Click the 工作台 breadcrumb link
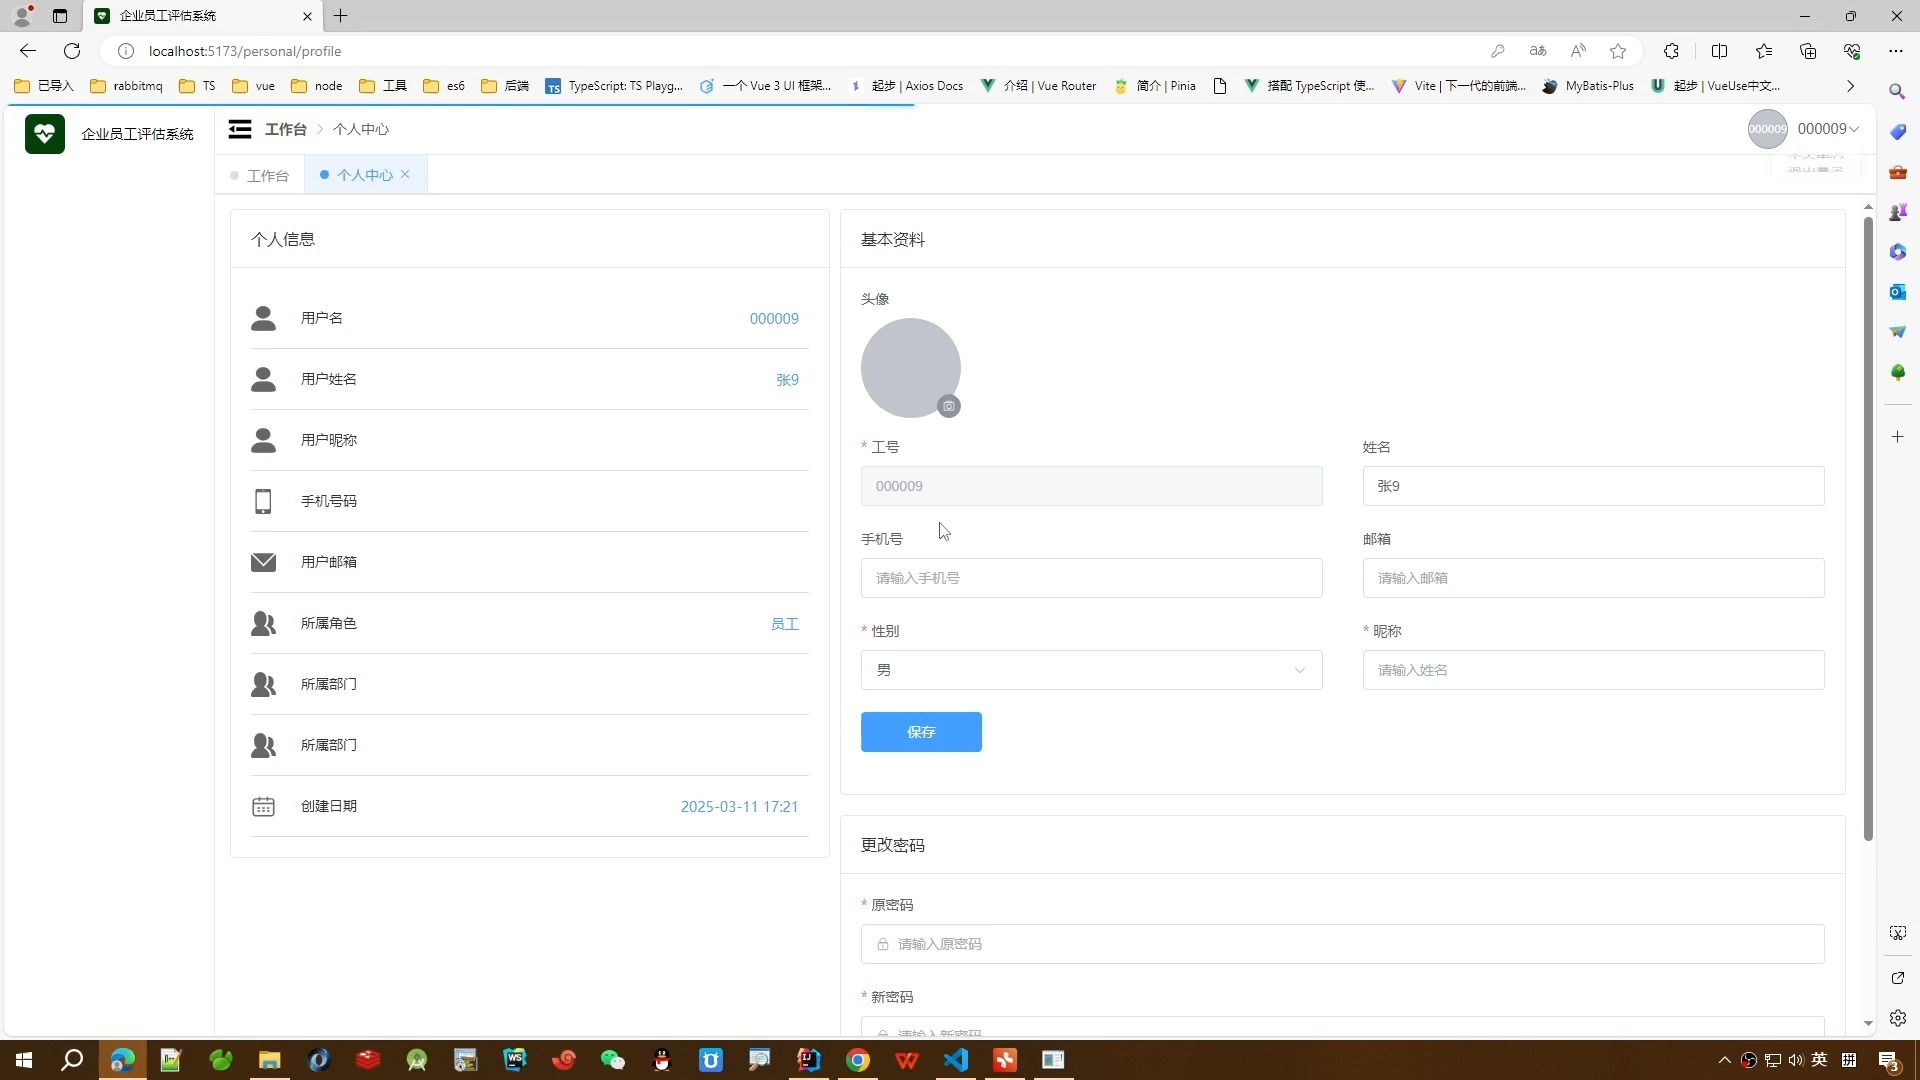This screenshot has width=1920, height=1080. coord(285,129)
